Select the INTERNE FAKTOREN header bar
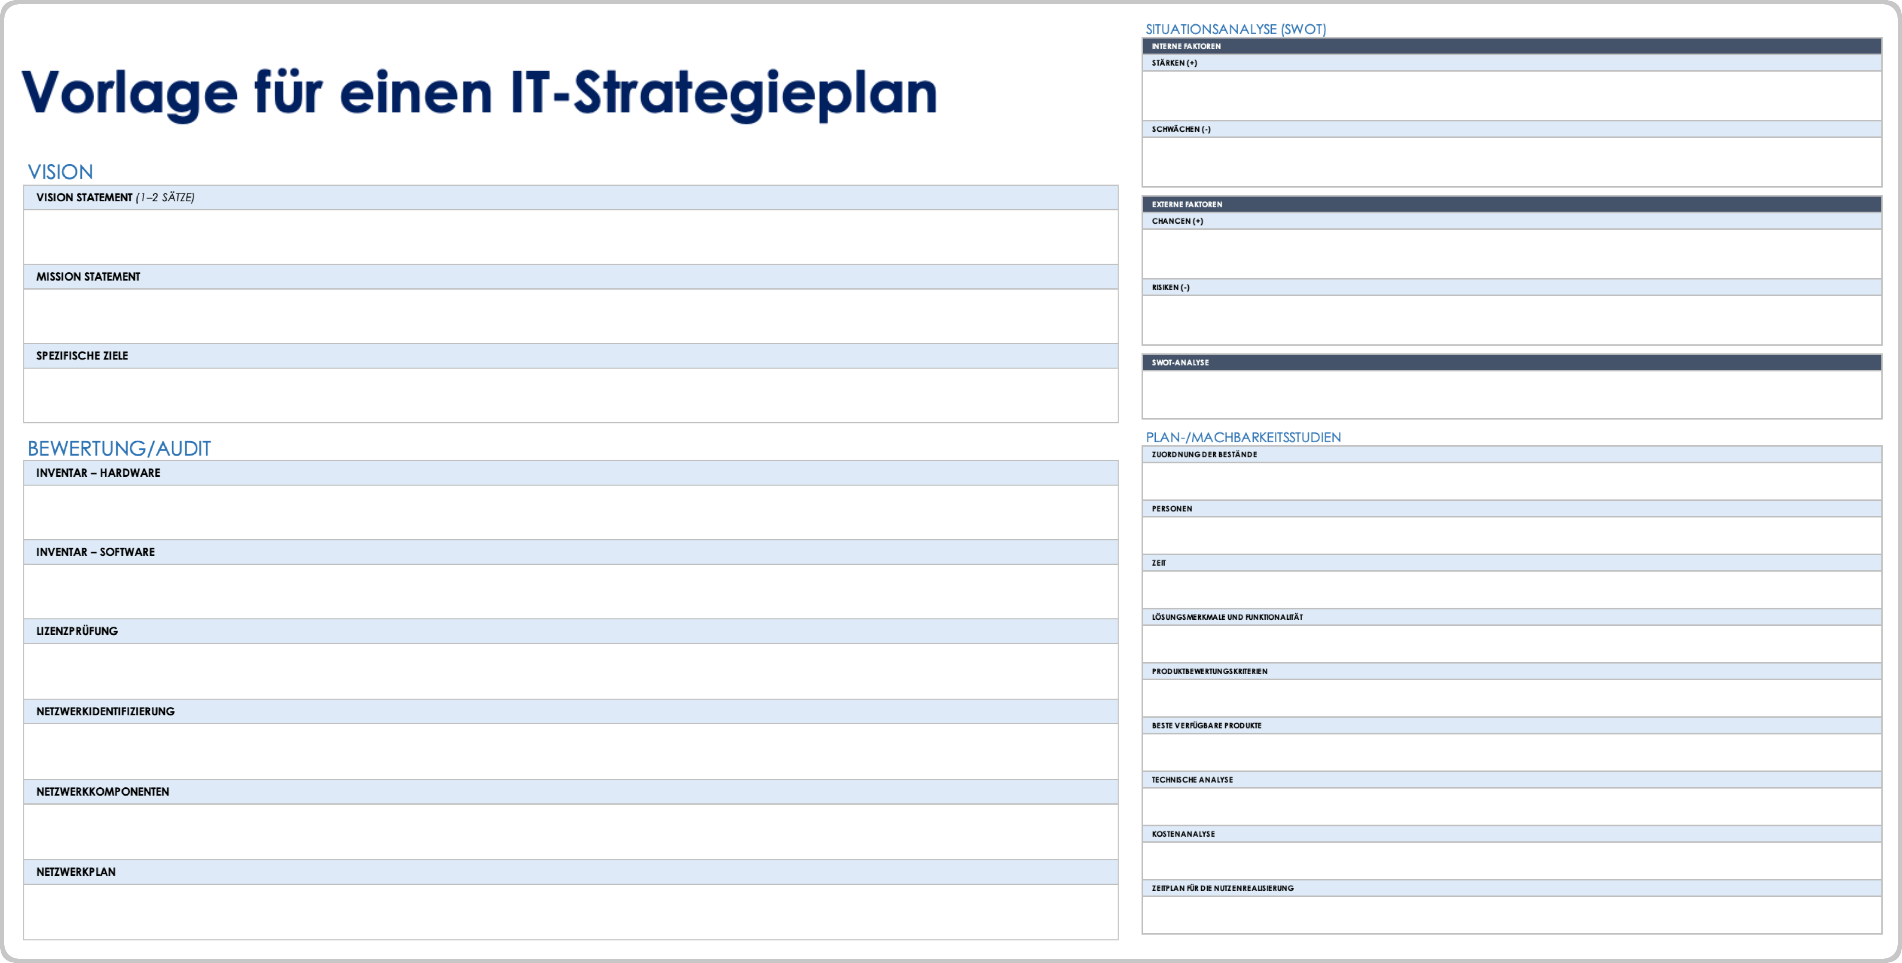Viewport: 1902px width, 963px height. [x=1512, y=46]
